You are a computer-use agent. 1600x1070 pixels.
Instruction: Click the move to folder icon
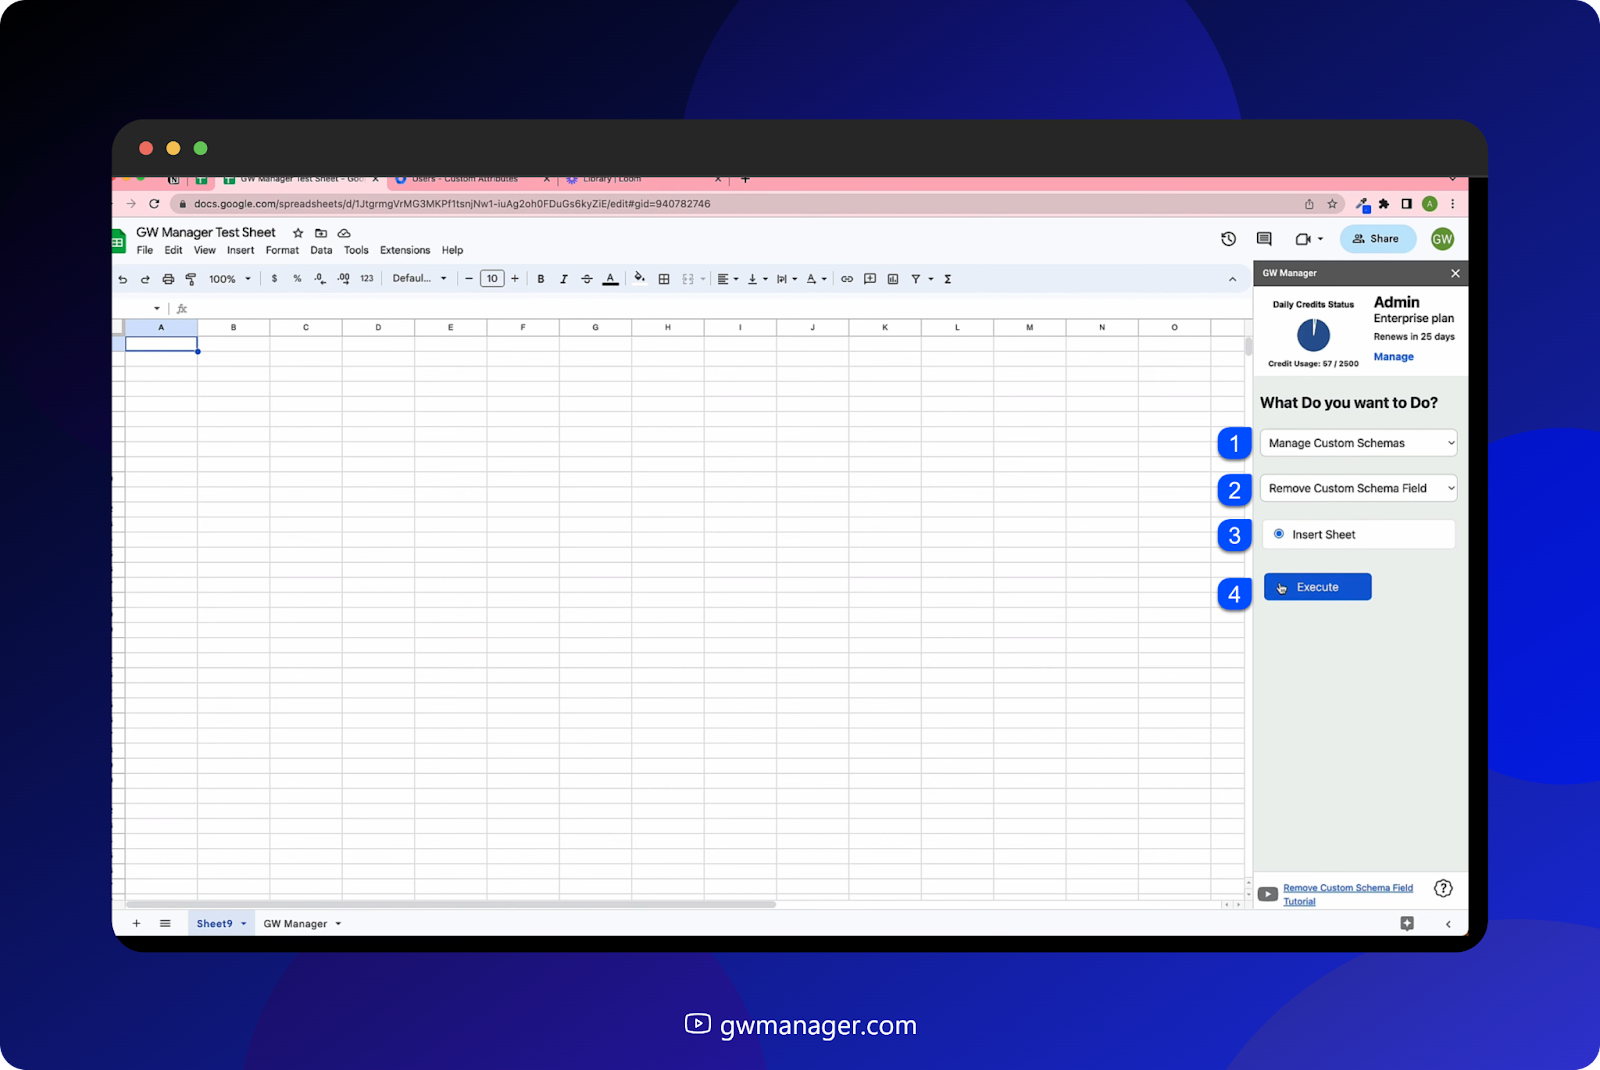[x=321, y=233]
